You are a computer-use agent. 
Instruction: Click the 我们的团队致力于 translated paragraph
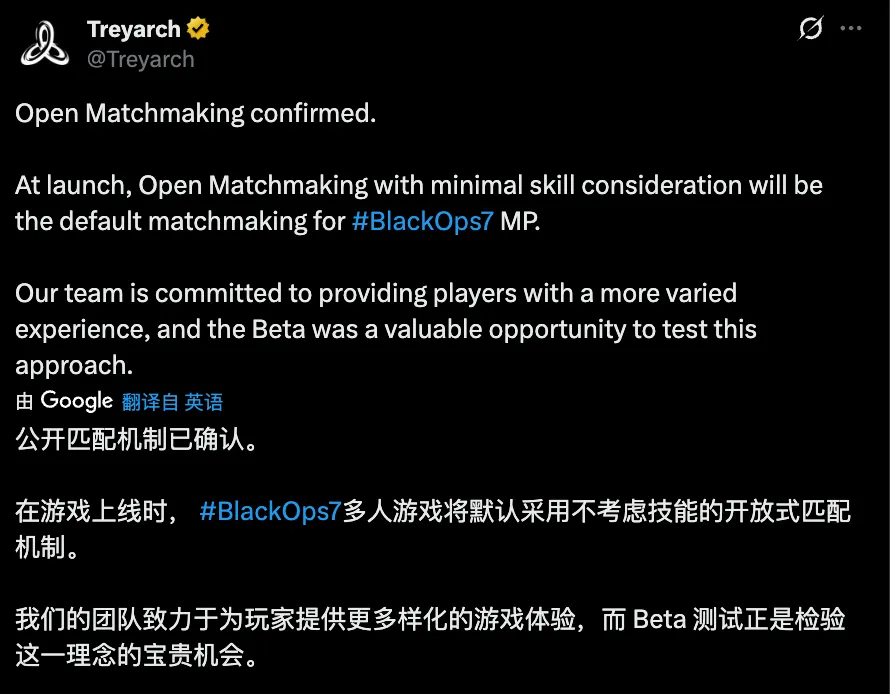pyautogui.click(x=300, y=620)
